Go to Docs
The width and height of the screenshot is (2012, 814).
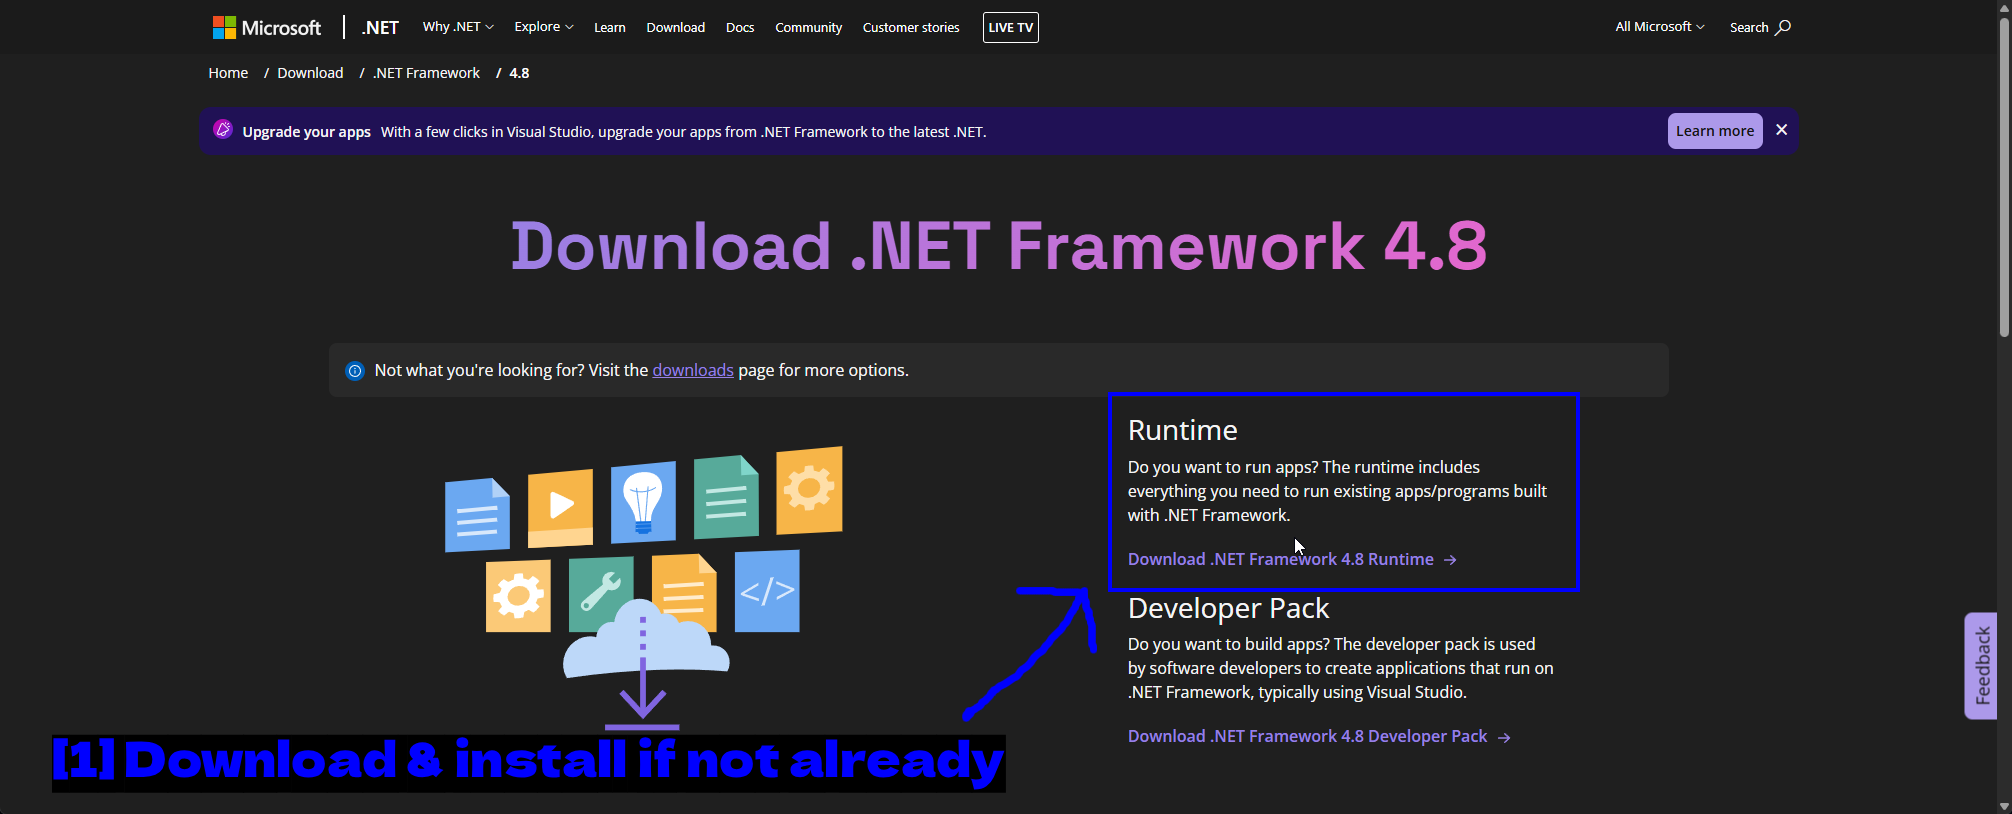[x=740, y=27]
